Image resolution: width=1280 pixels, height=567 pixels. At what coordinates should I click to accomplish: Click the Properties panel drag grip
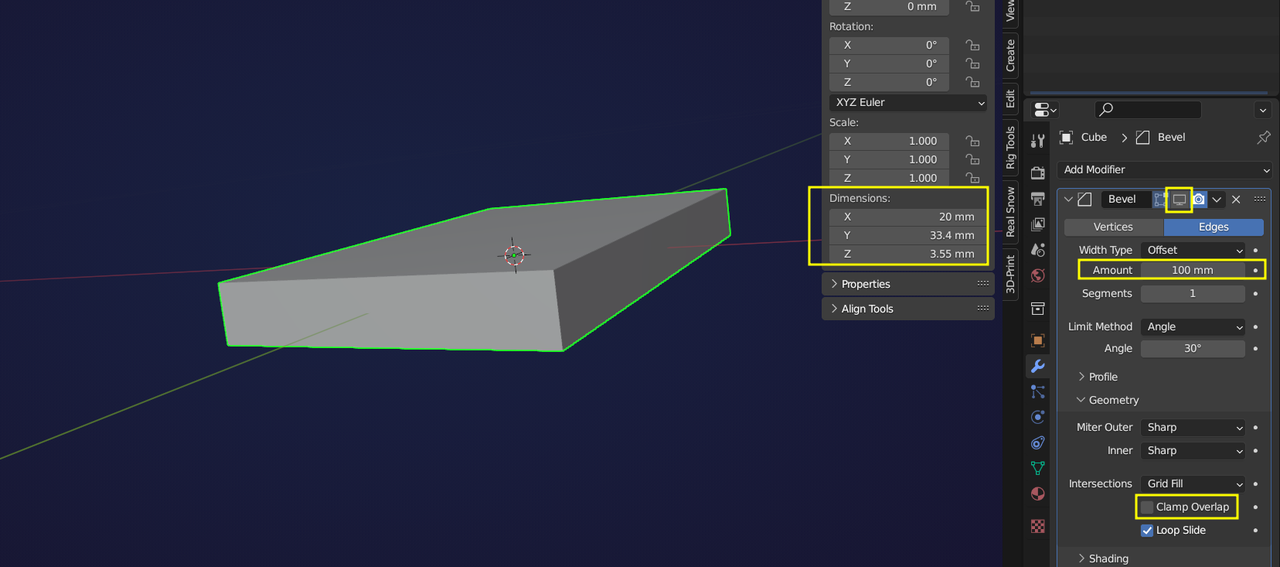[x=983, y=284]
